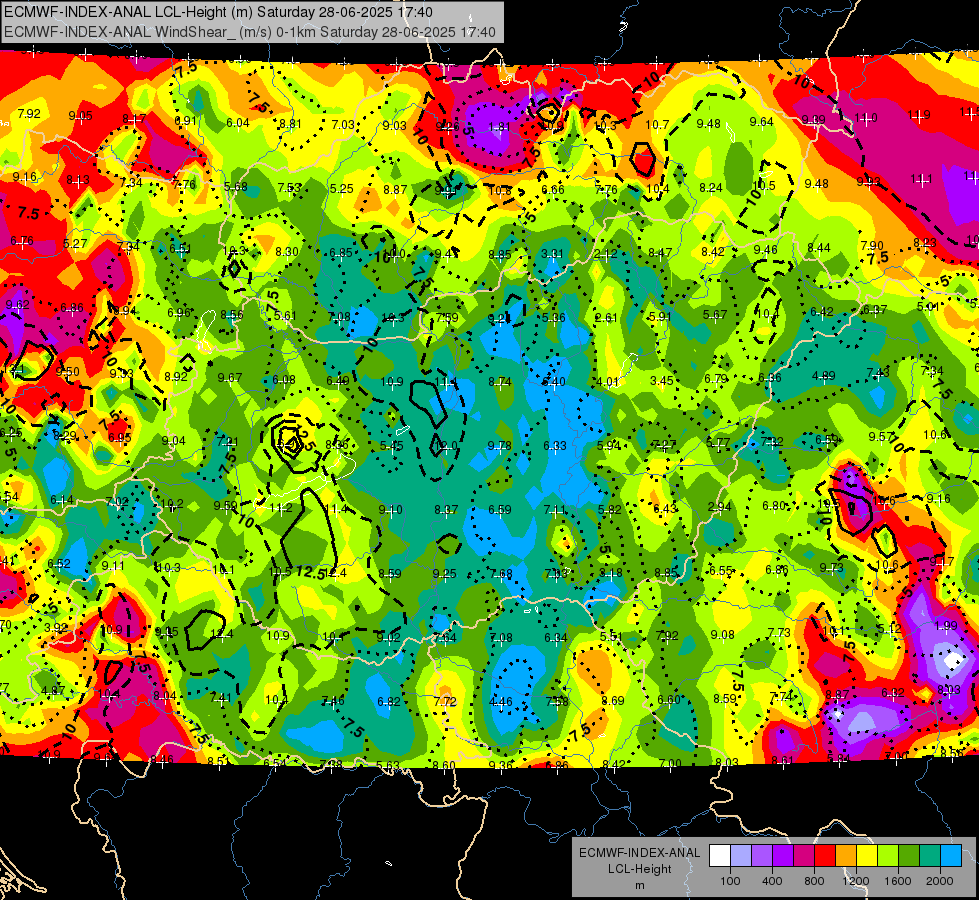This screenshot has width=979, height=900.
Task: Click the red legend swatch
Action: (825, 856)
